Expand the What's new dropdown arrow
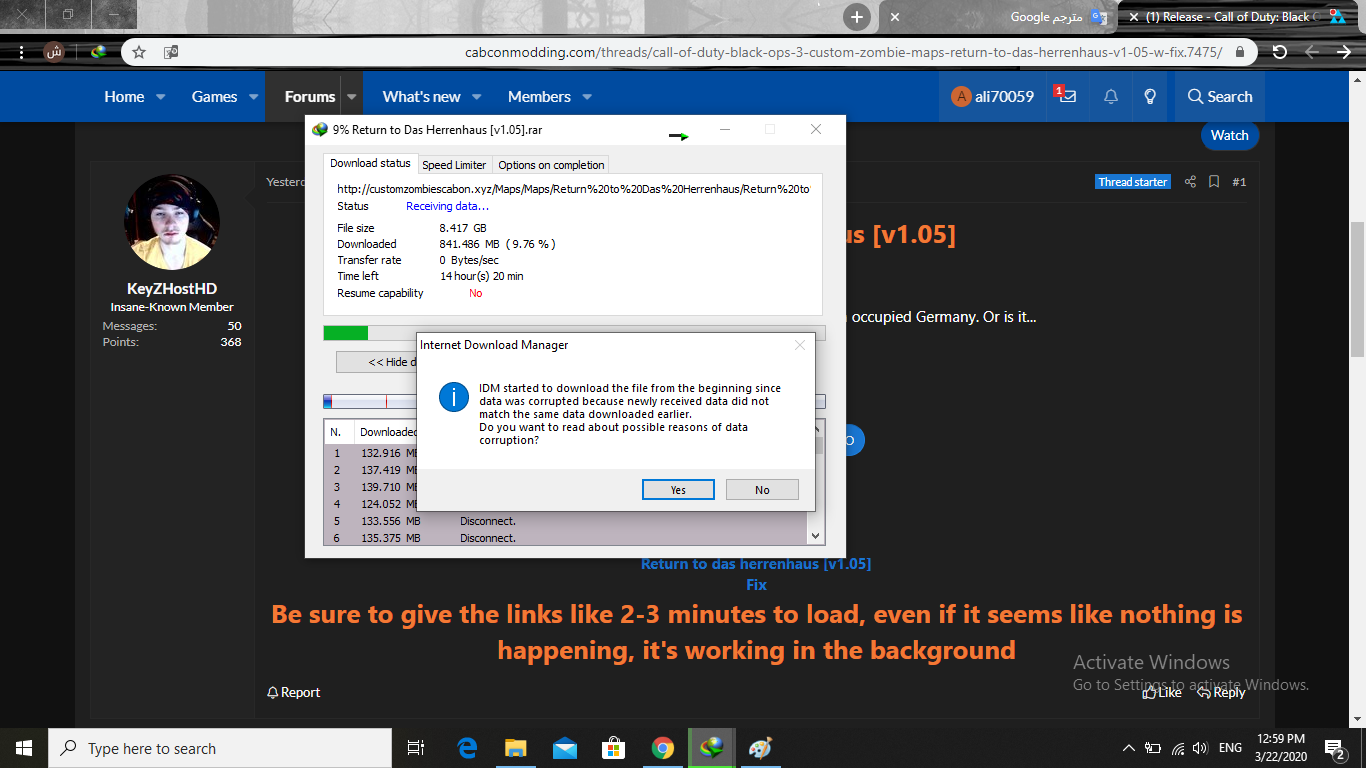This screenshot has width=1366, height=768. point(477,97)
